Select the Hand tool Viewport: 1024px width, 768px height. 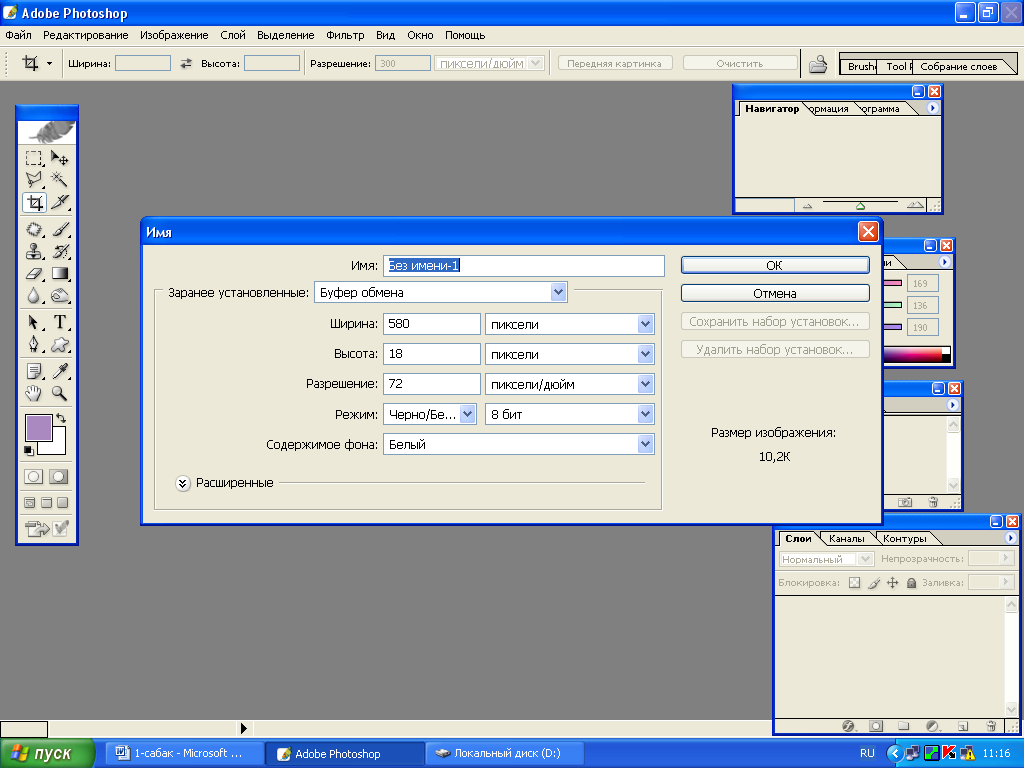point(34,393)
